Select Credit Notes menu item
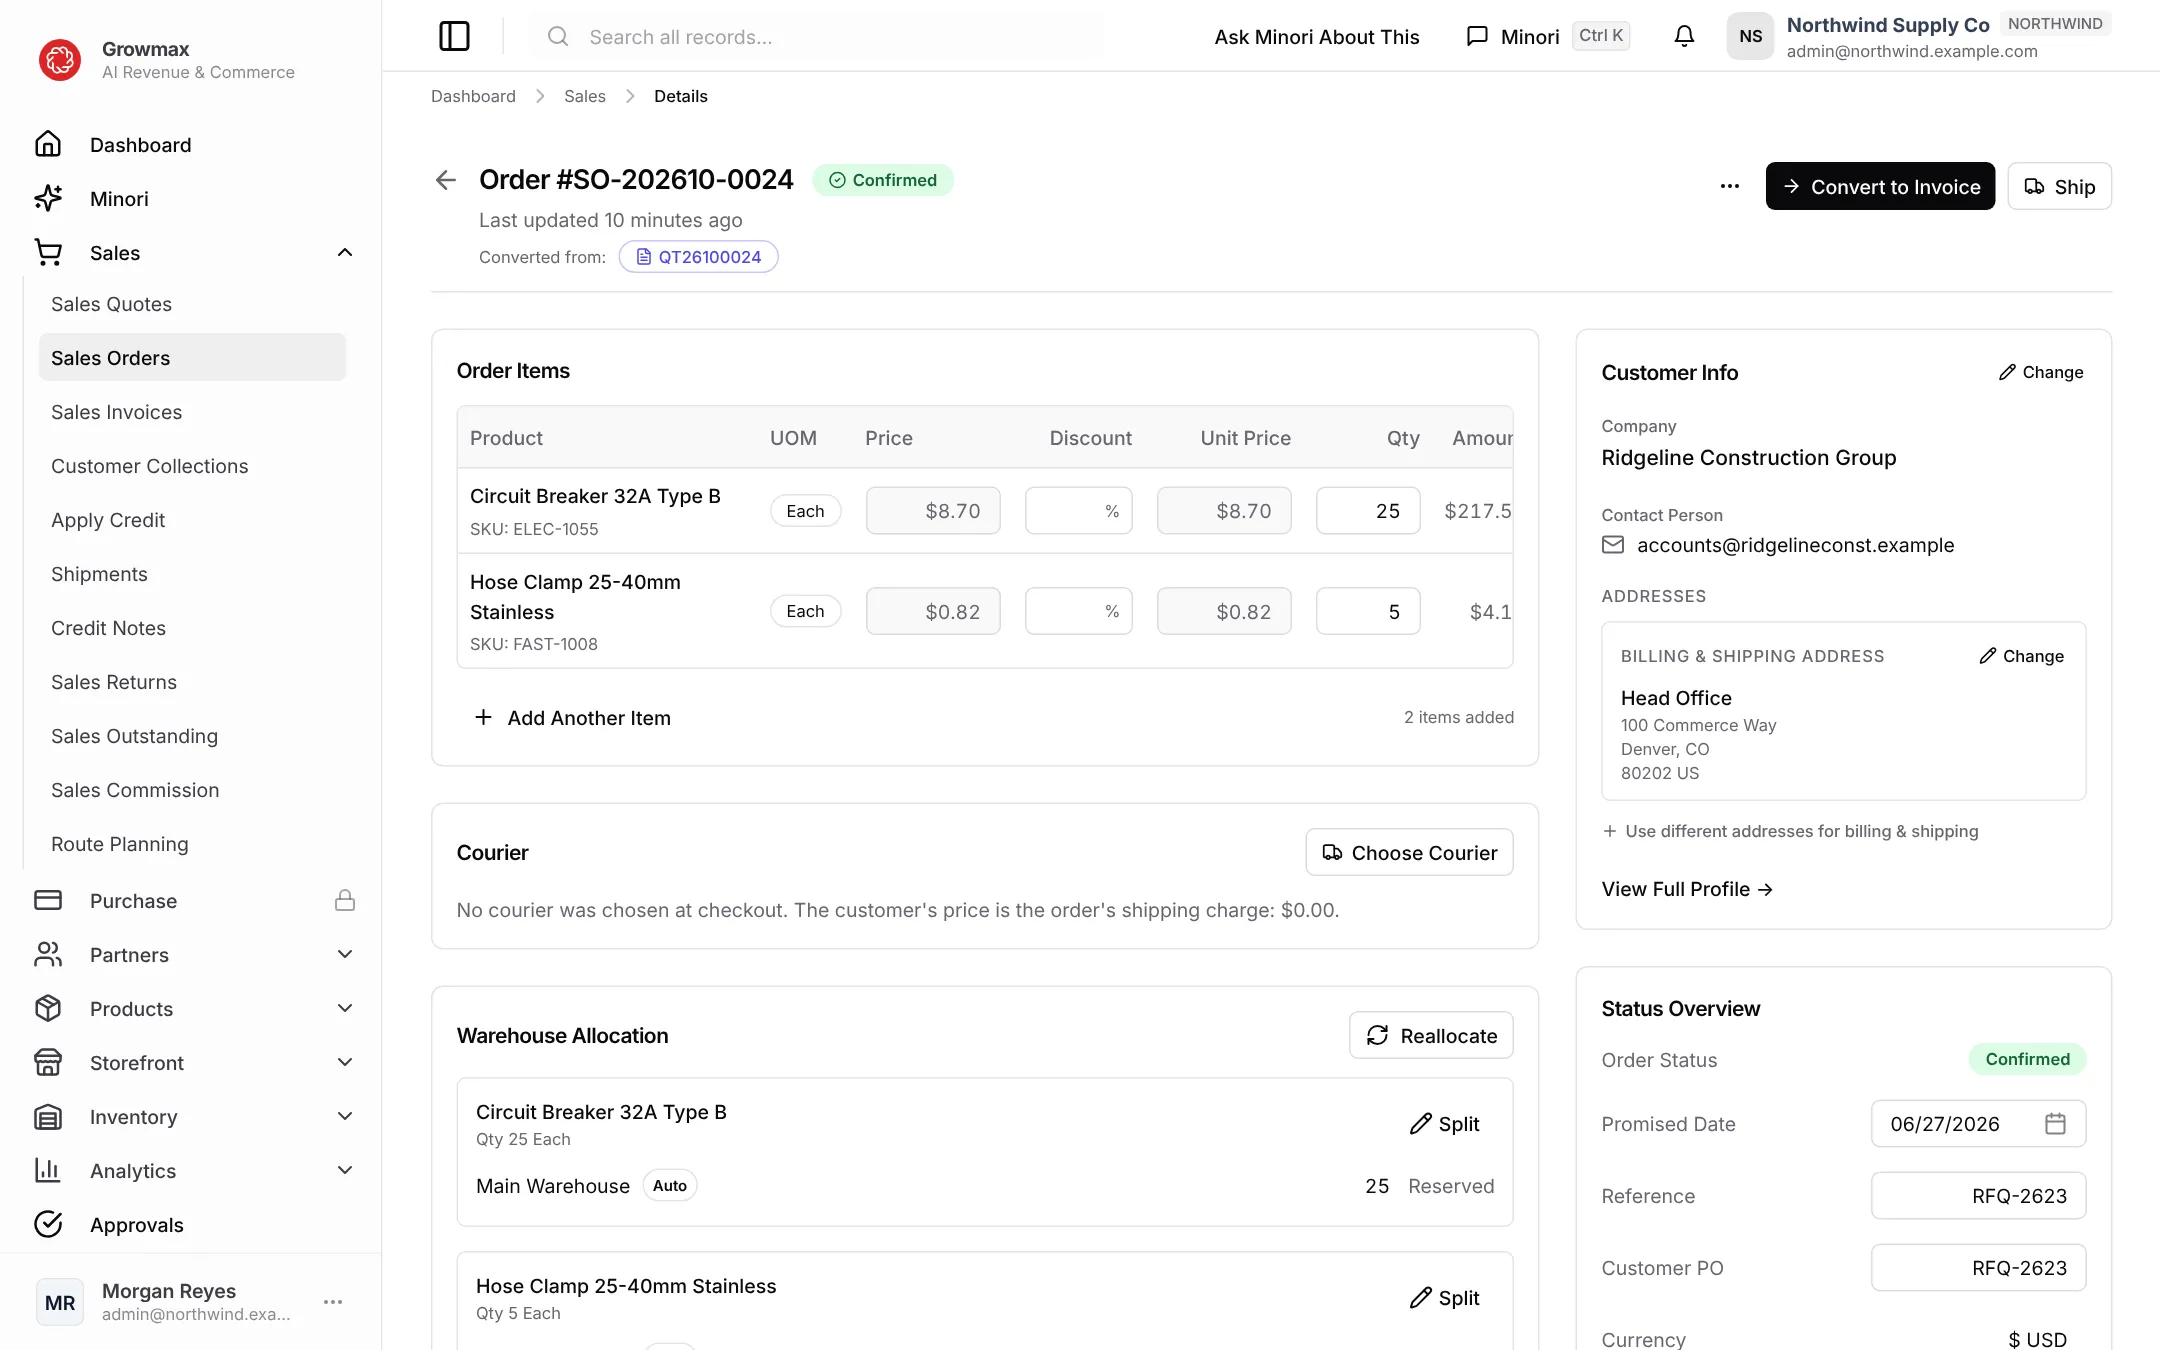Viewport: 2160px width, 1350px height. coord(192,628)
